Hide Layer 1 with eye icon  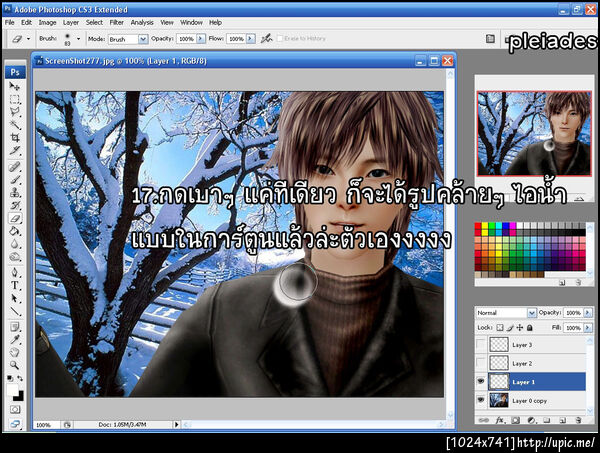click(x=481, y=381)
